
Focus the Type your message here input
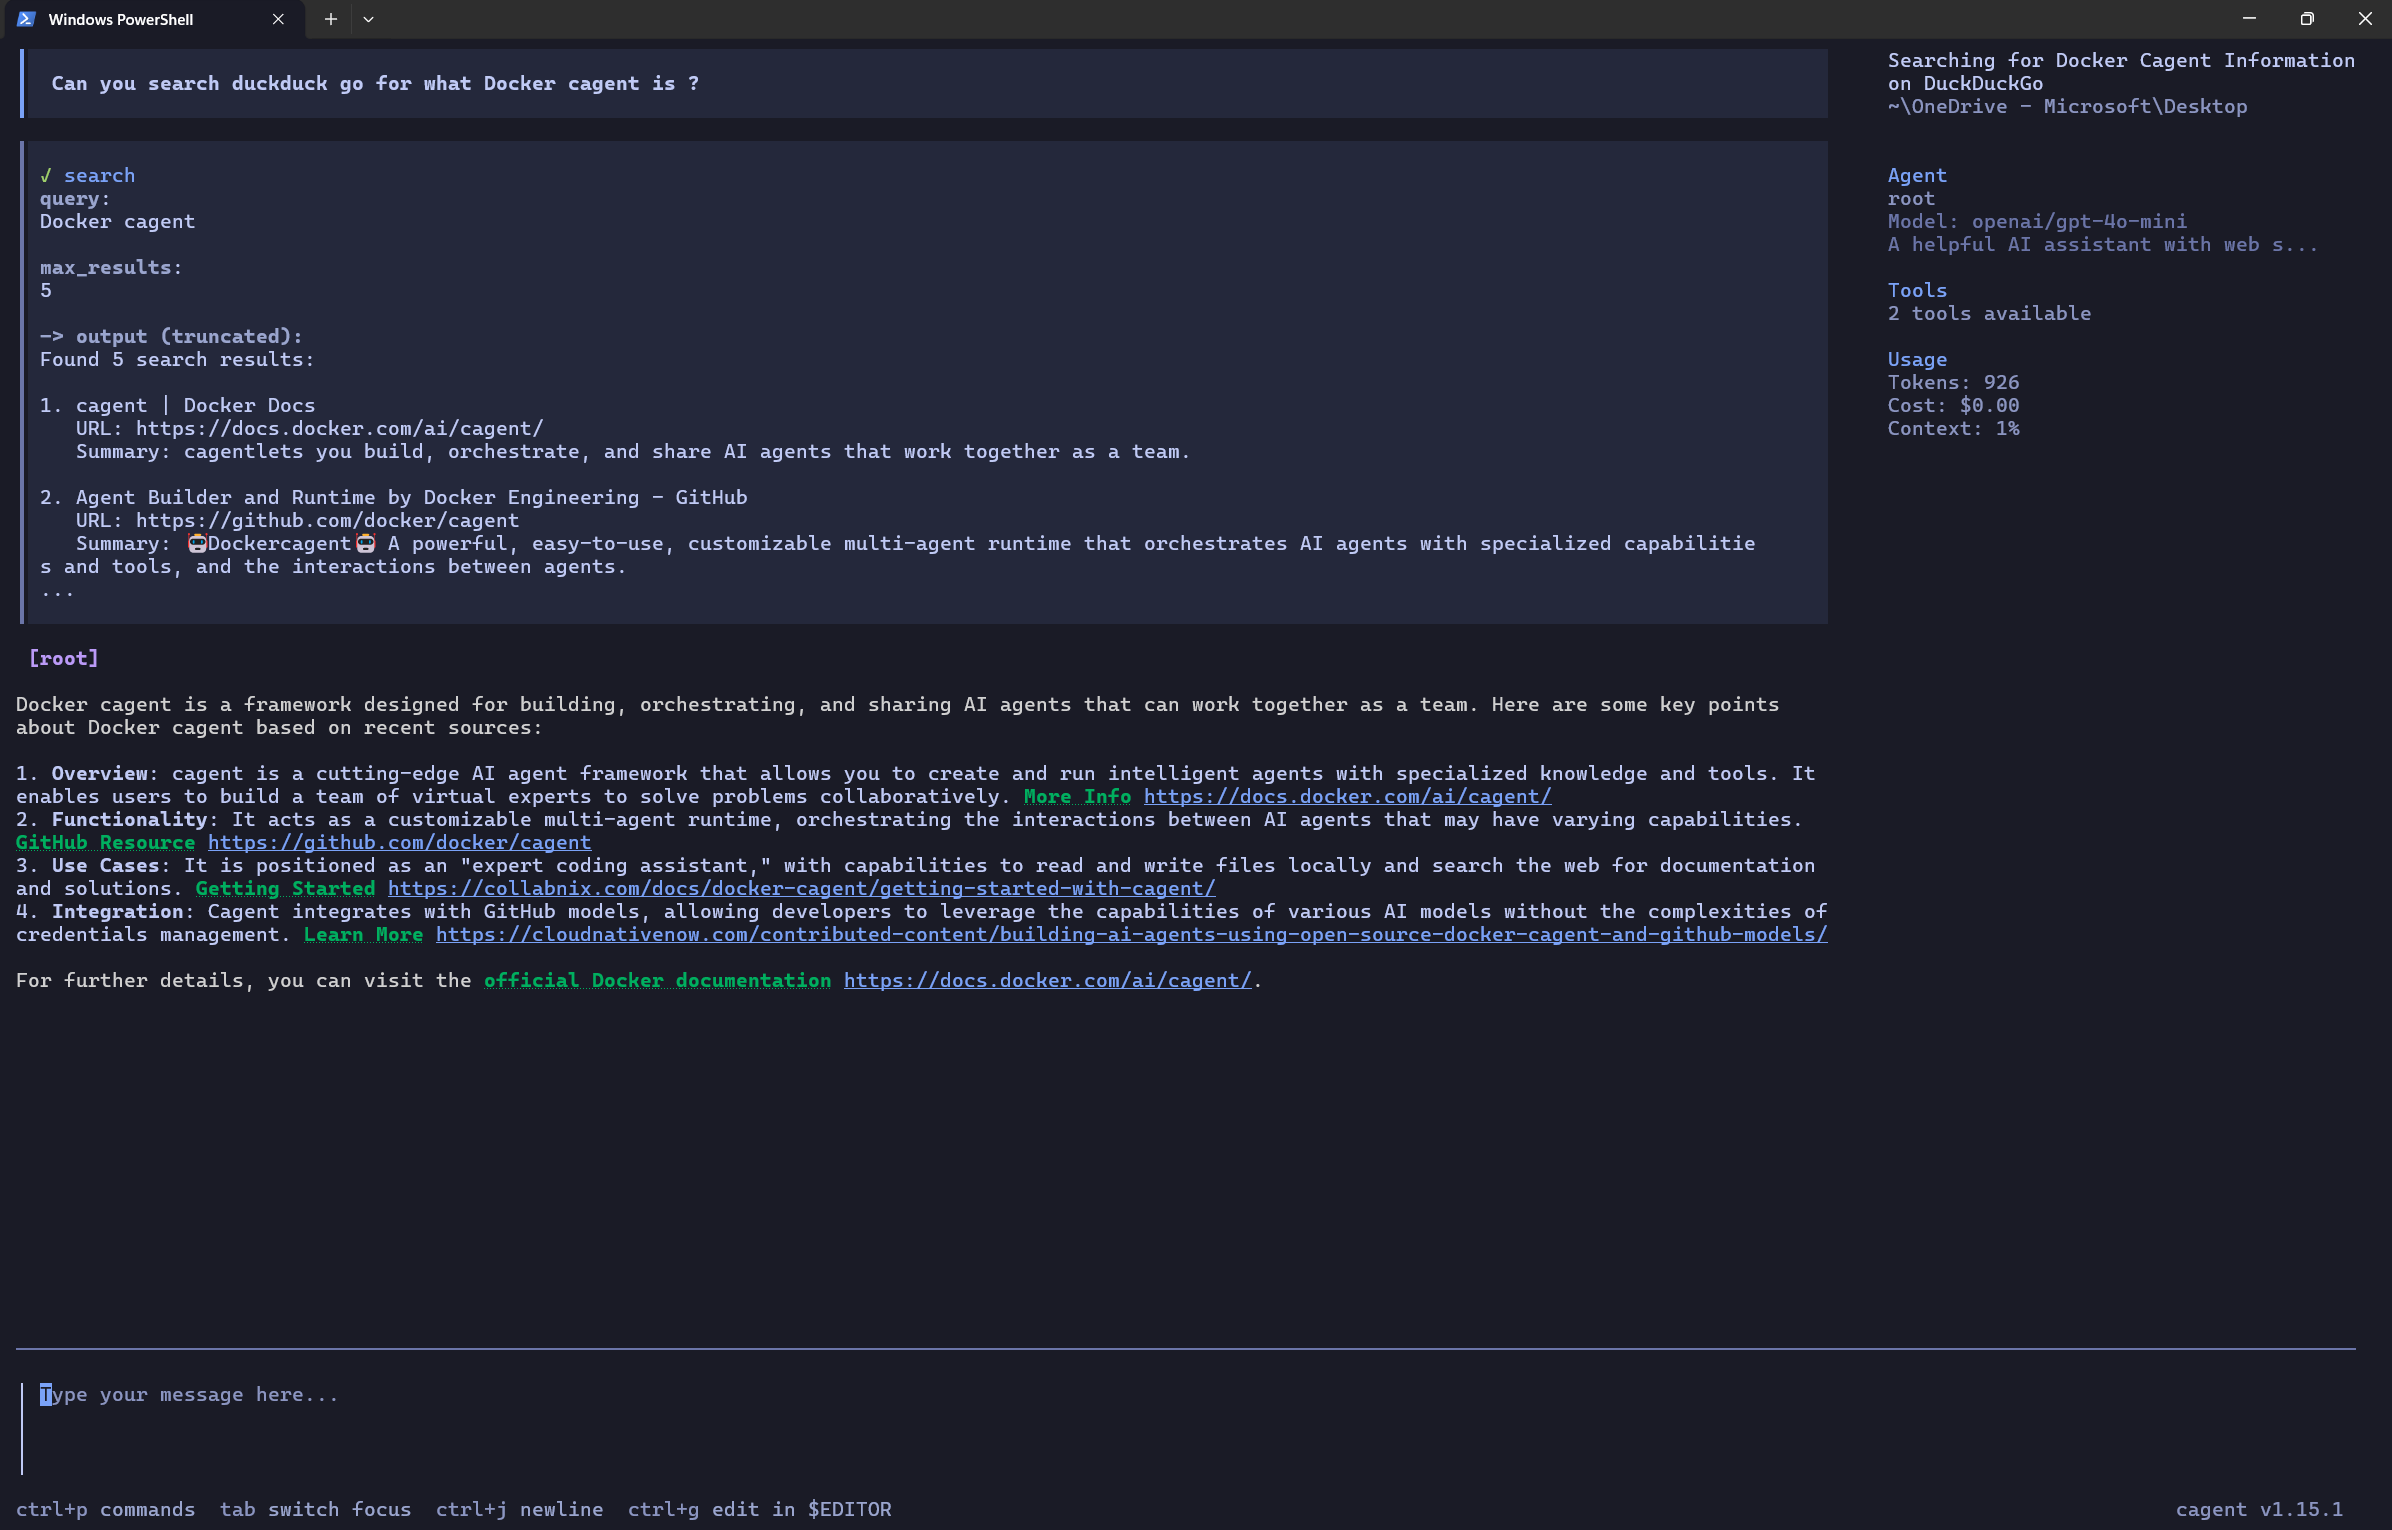click(1186, 1429)
